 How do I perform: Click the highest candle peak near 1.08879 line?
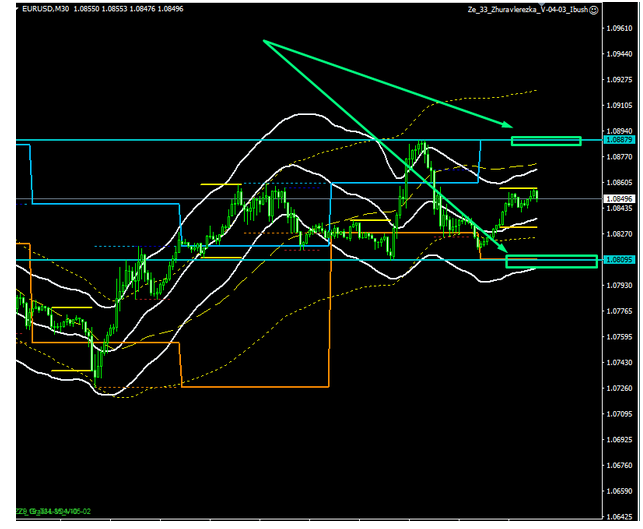click(424, 145)
